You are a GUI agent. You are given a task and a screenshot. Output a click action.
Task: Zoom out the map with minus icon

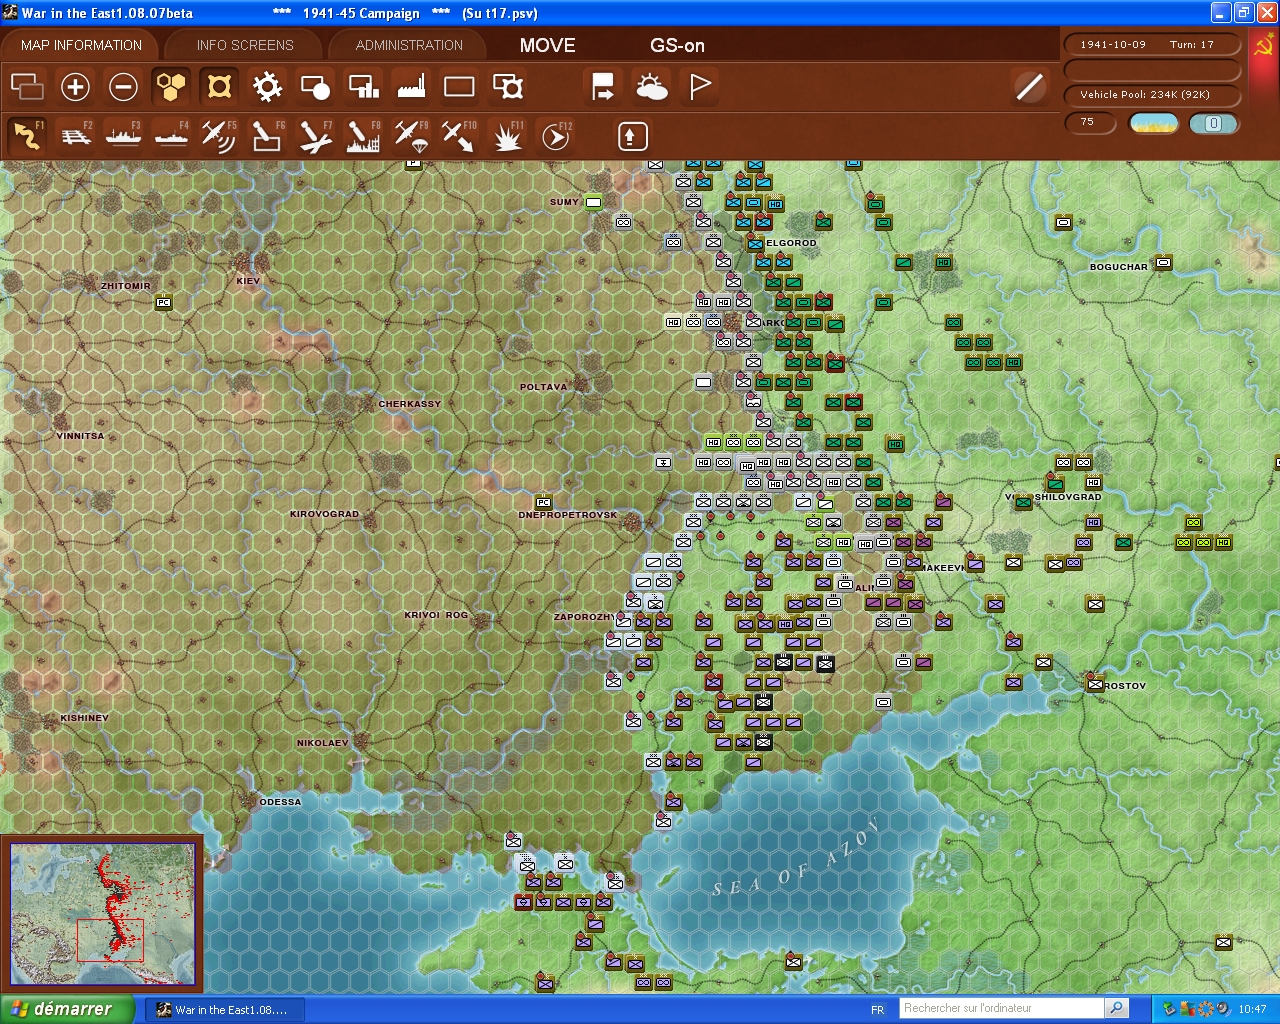pos(123,87)
